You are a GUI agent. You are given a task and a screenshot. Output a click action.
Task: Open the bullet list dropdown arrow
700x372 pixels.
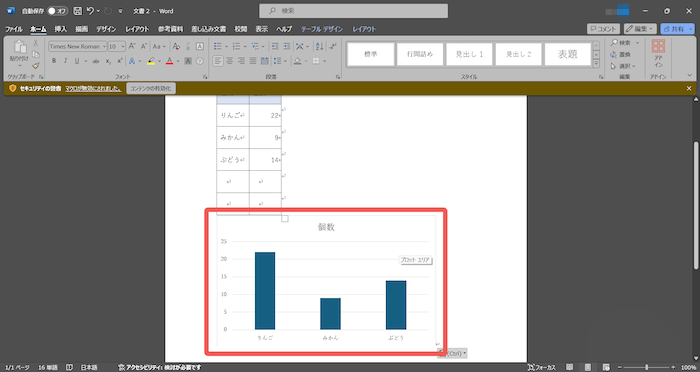pos(226,46)
